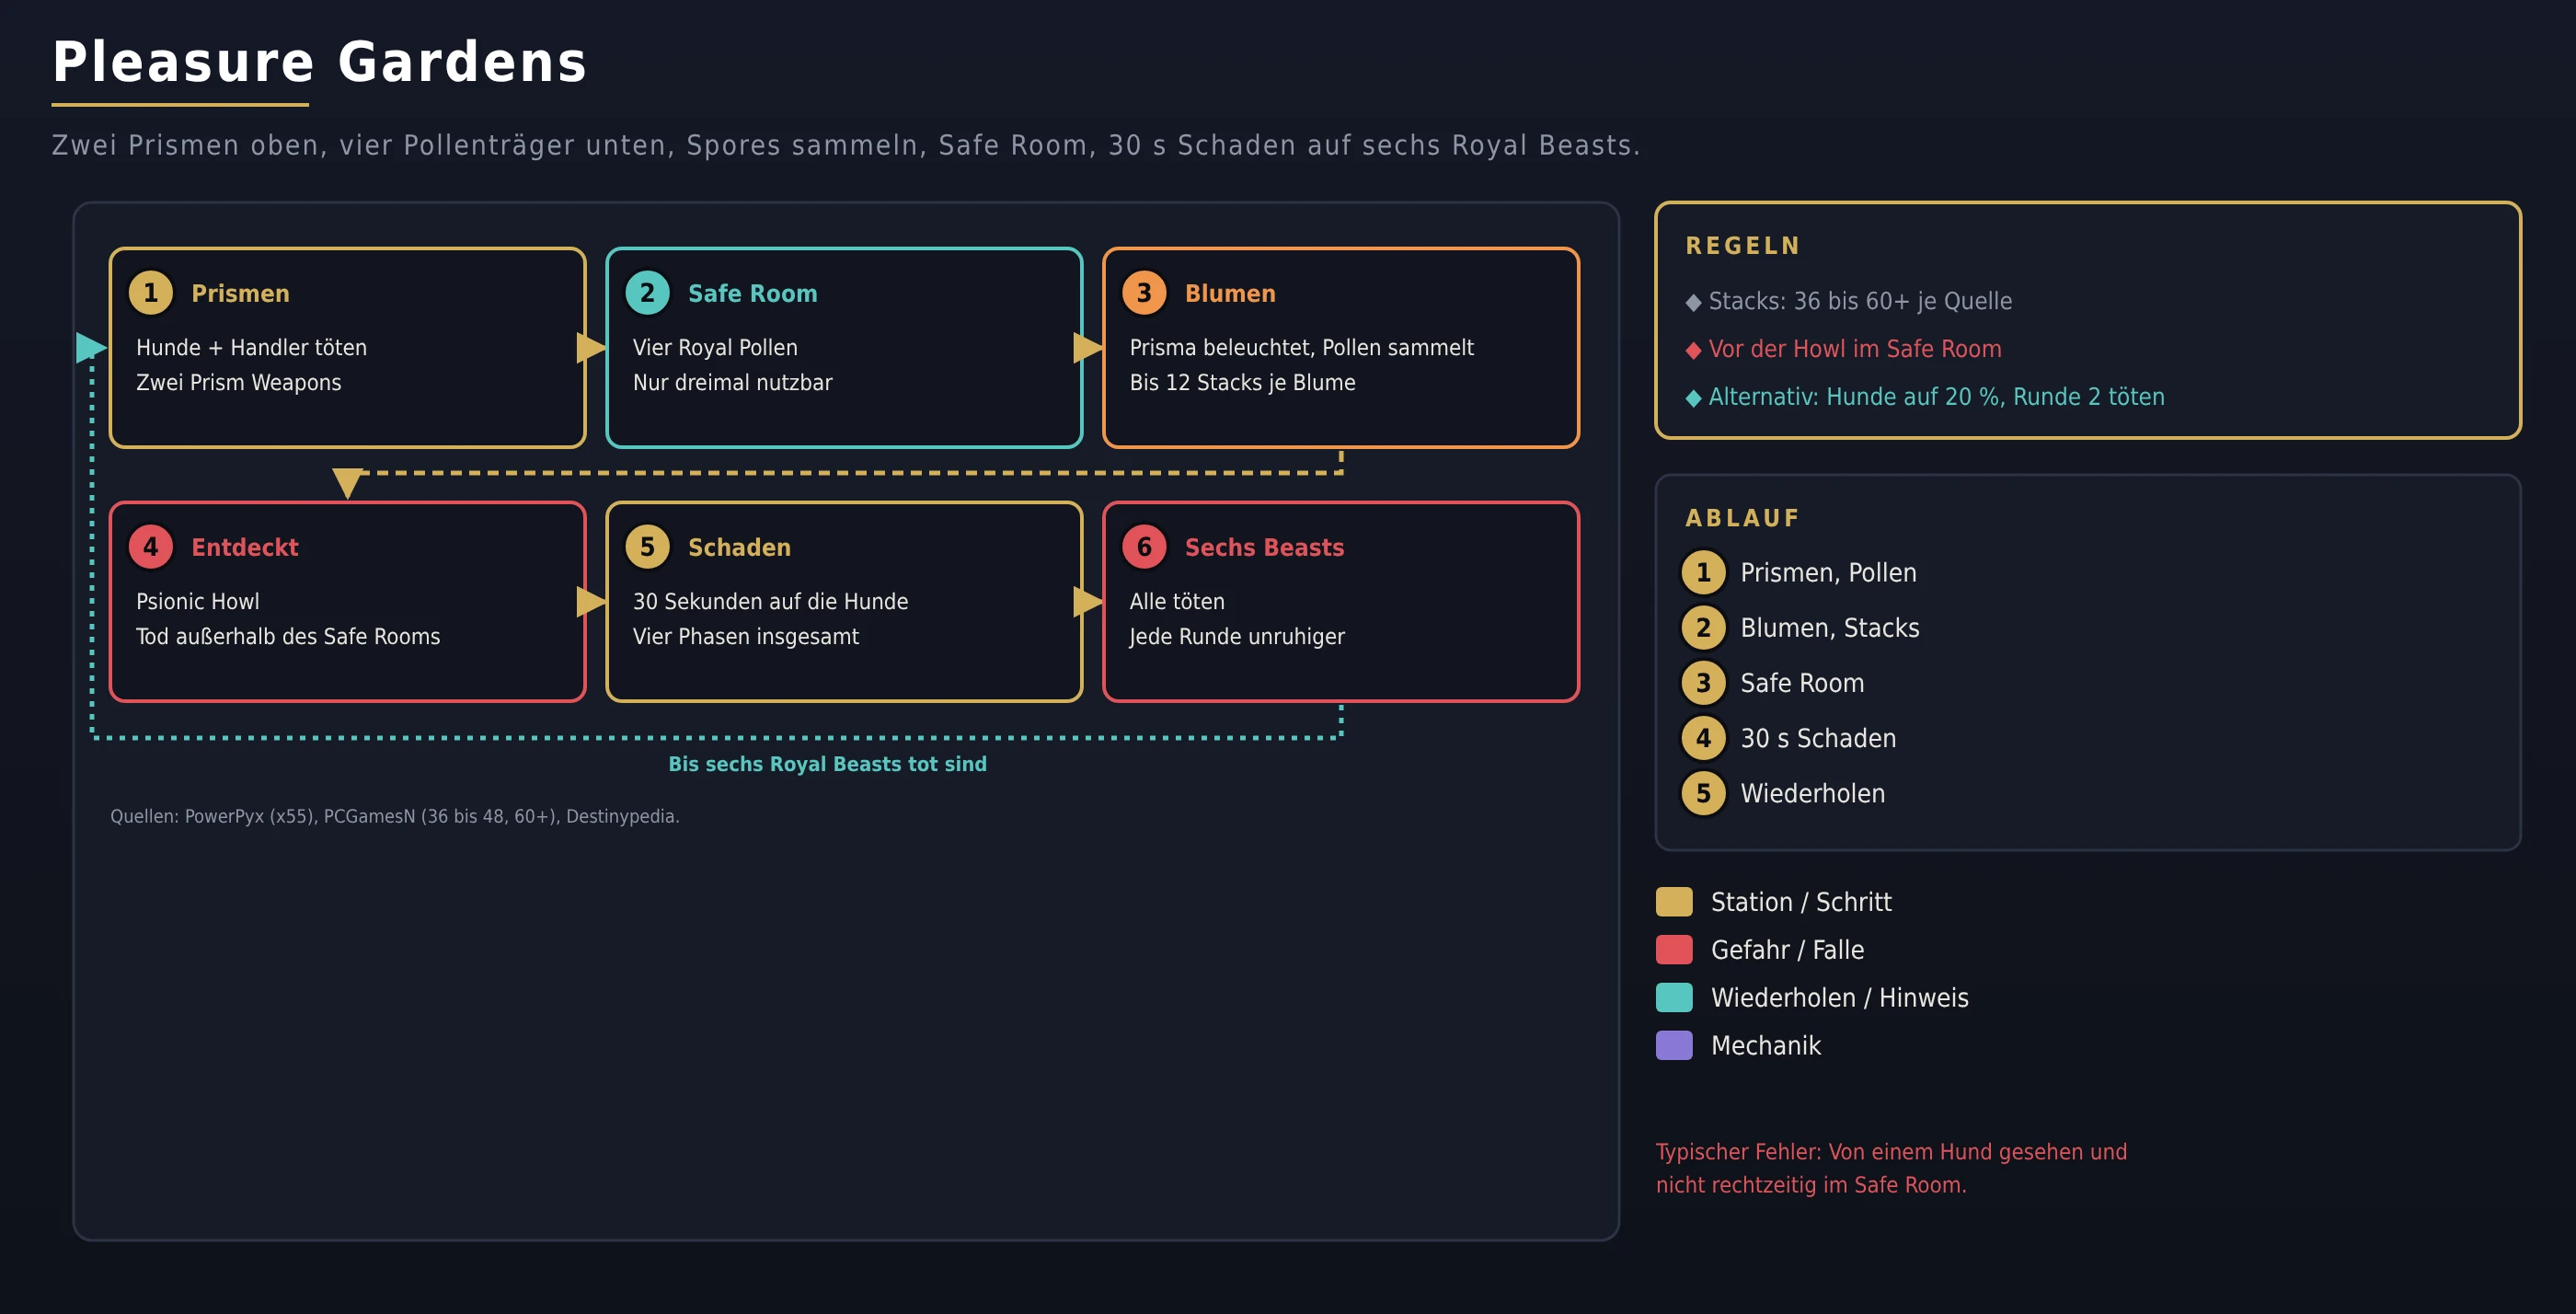Select the Schaden card title

[739, 548]
